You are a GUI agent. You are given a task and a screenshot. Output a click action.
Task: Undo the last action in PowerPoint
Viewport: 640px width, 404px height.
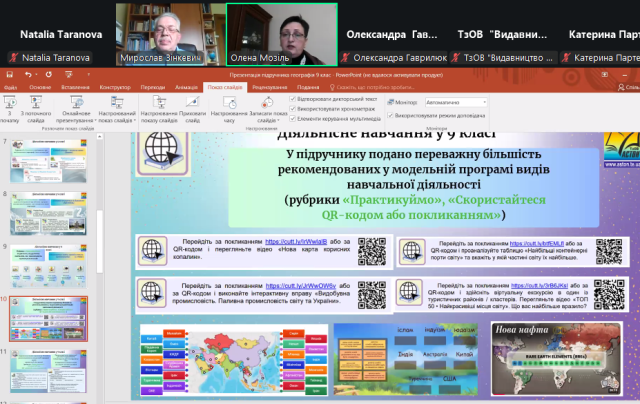coord(28,74)
